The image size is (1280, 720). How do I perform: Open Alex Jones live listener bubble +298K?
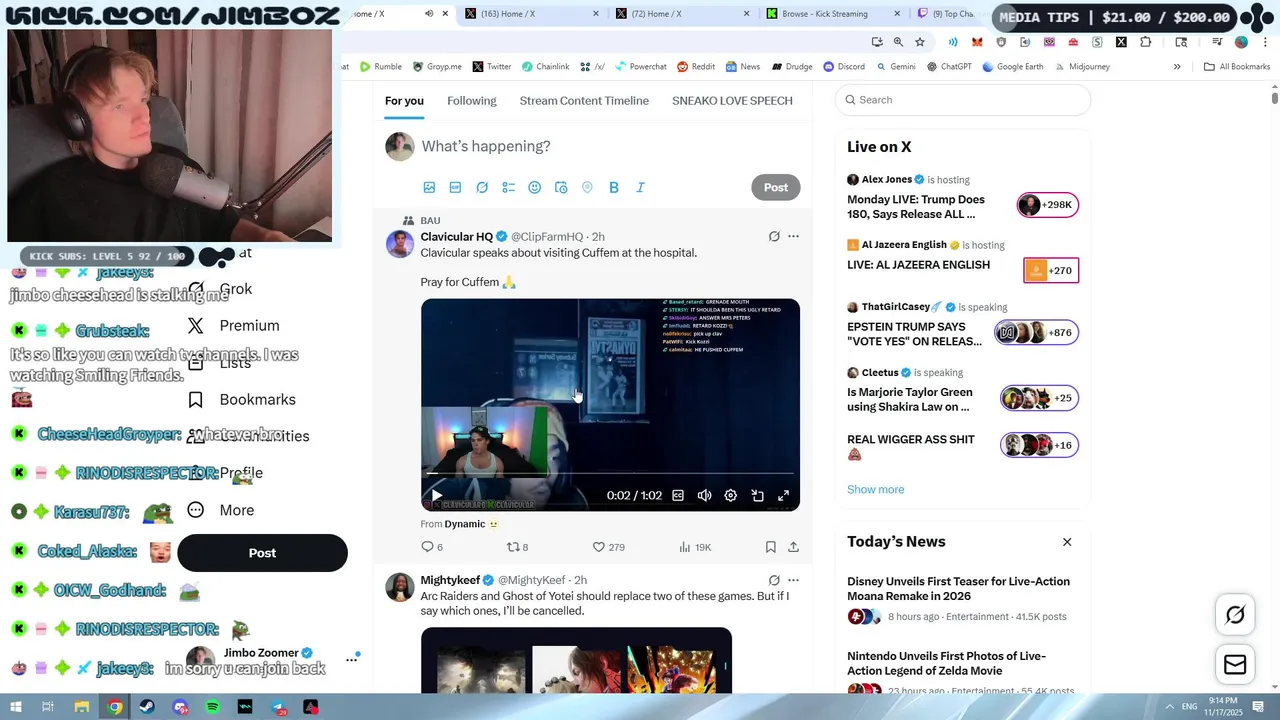(1047, 205)
